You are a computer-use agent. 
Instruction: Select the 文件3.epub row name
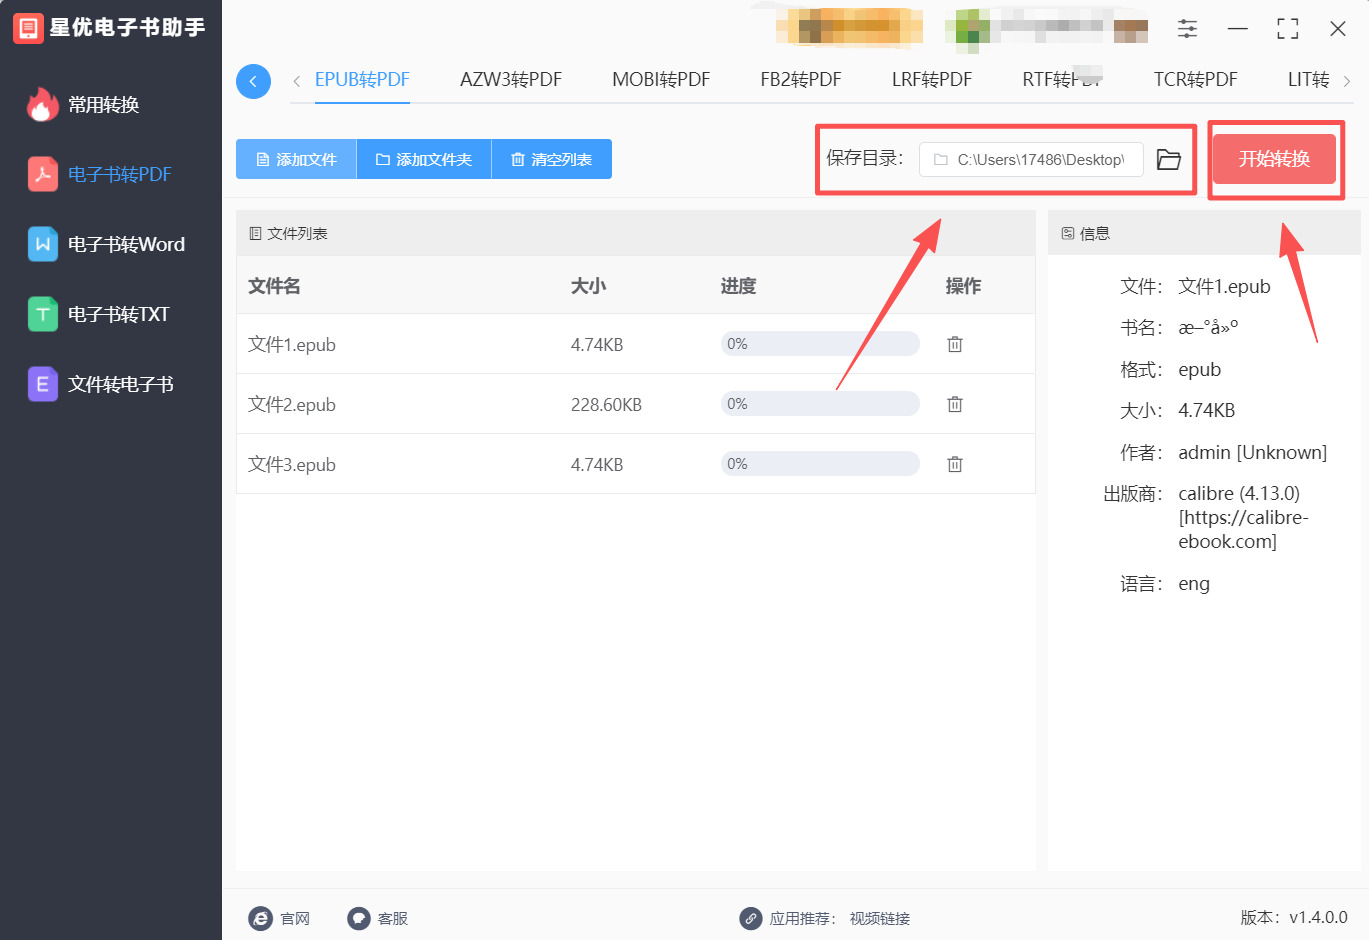pos(292,465)
